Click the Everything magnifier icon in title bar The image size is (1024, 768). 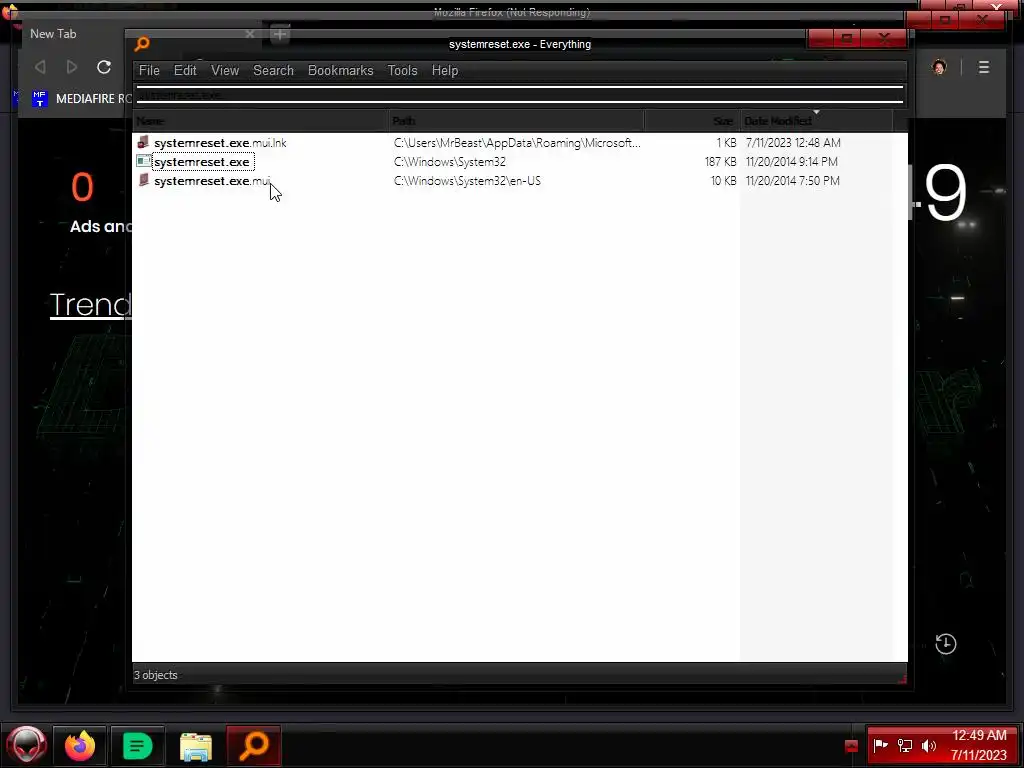click(x=142, y=44)
